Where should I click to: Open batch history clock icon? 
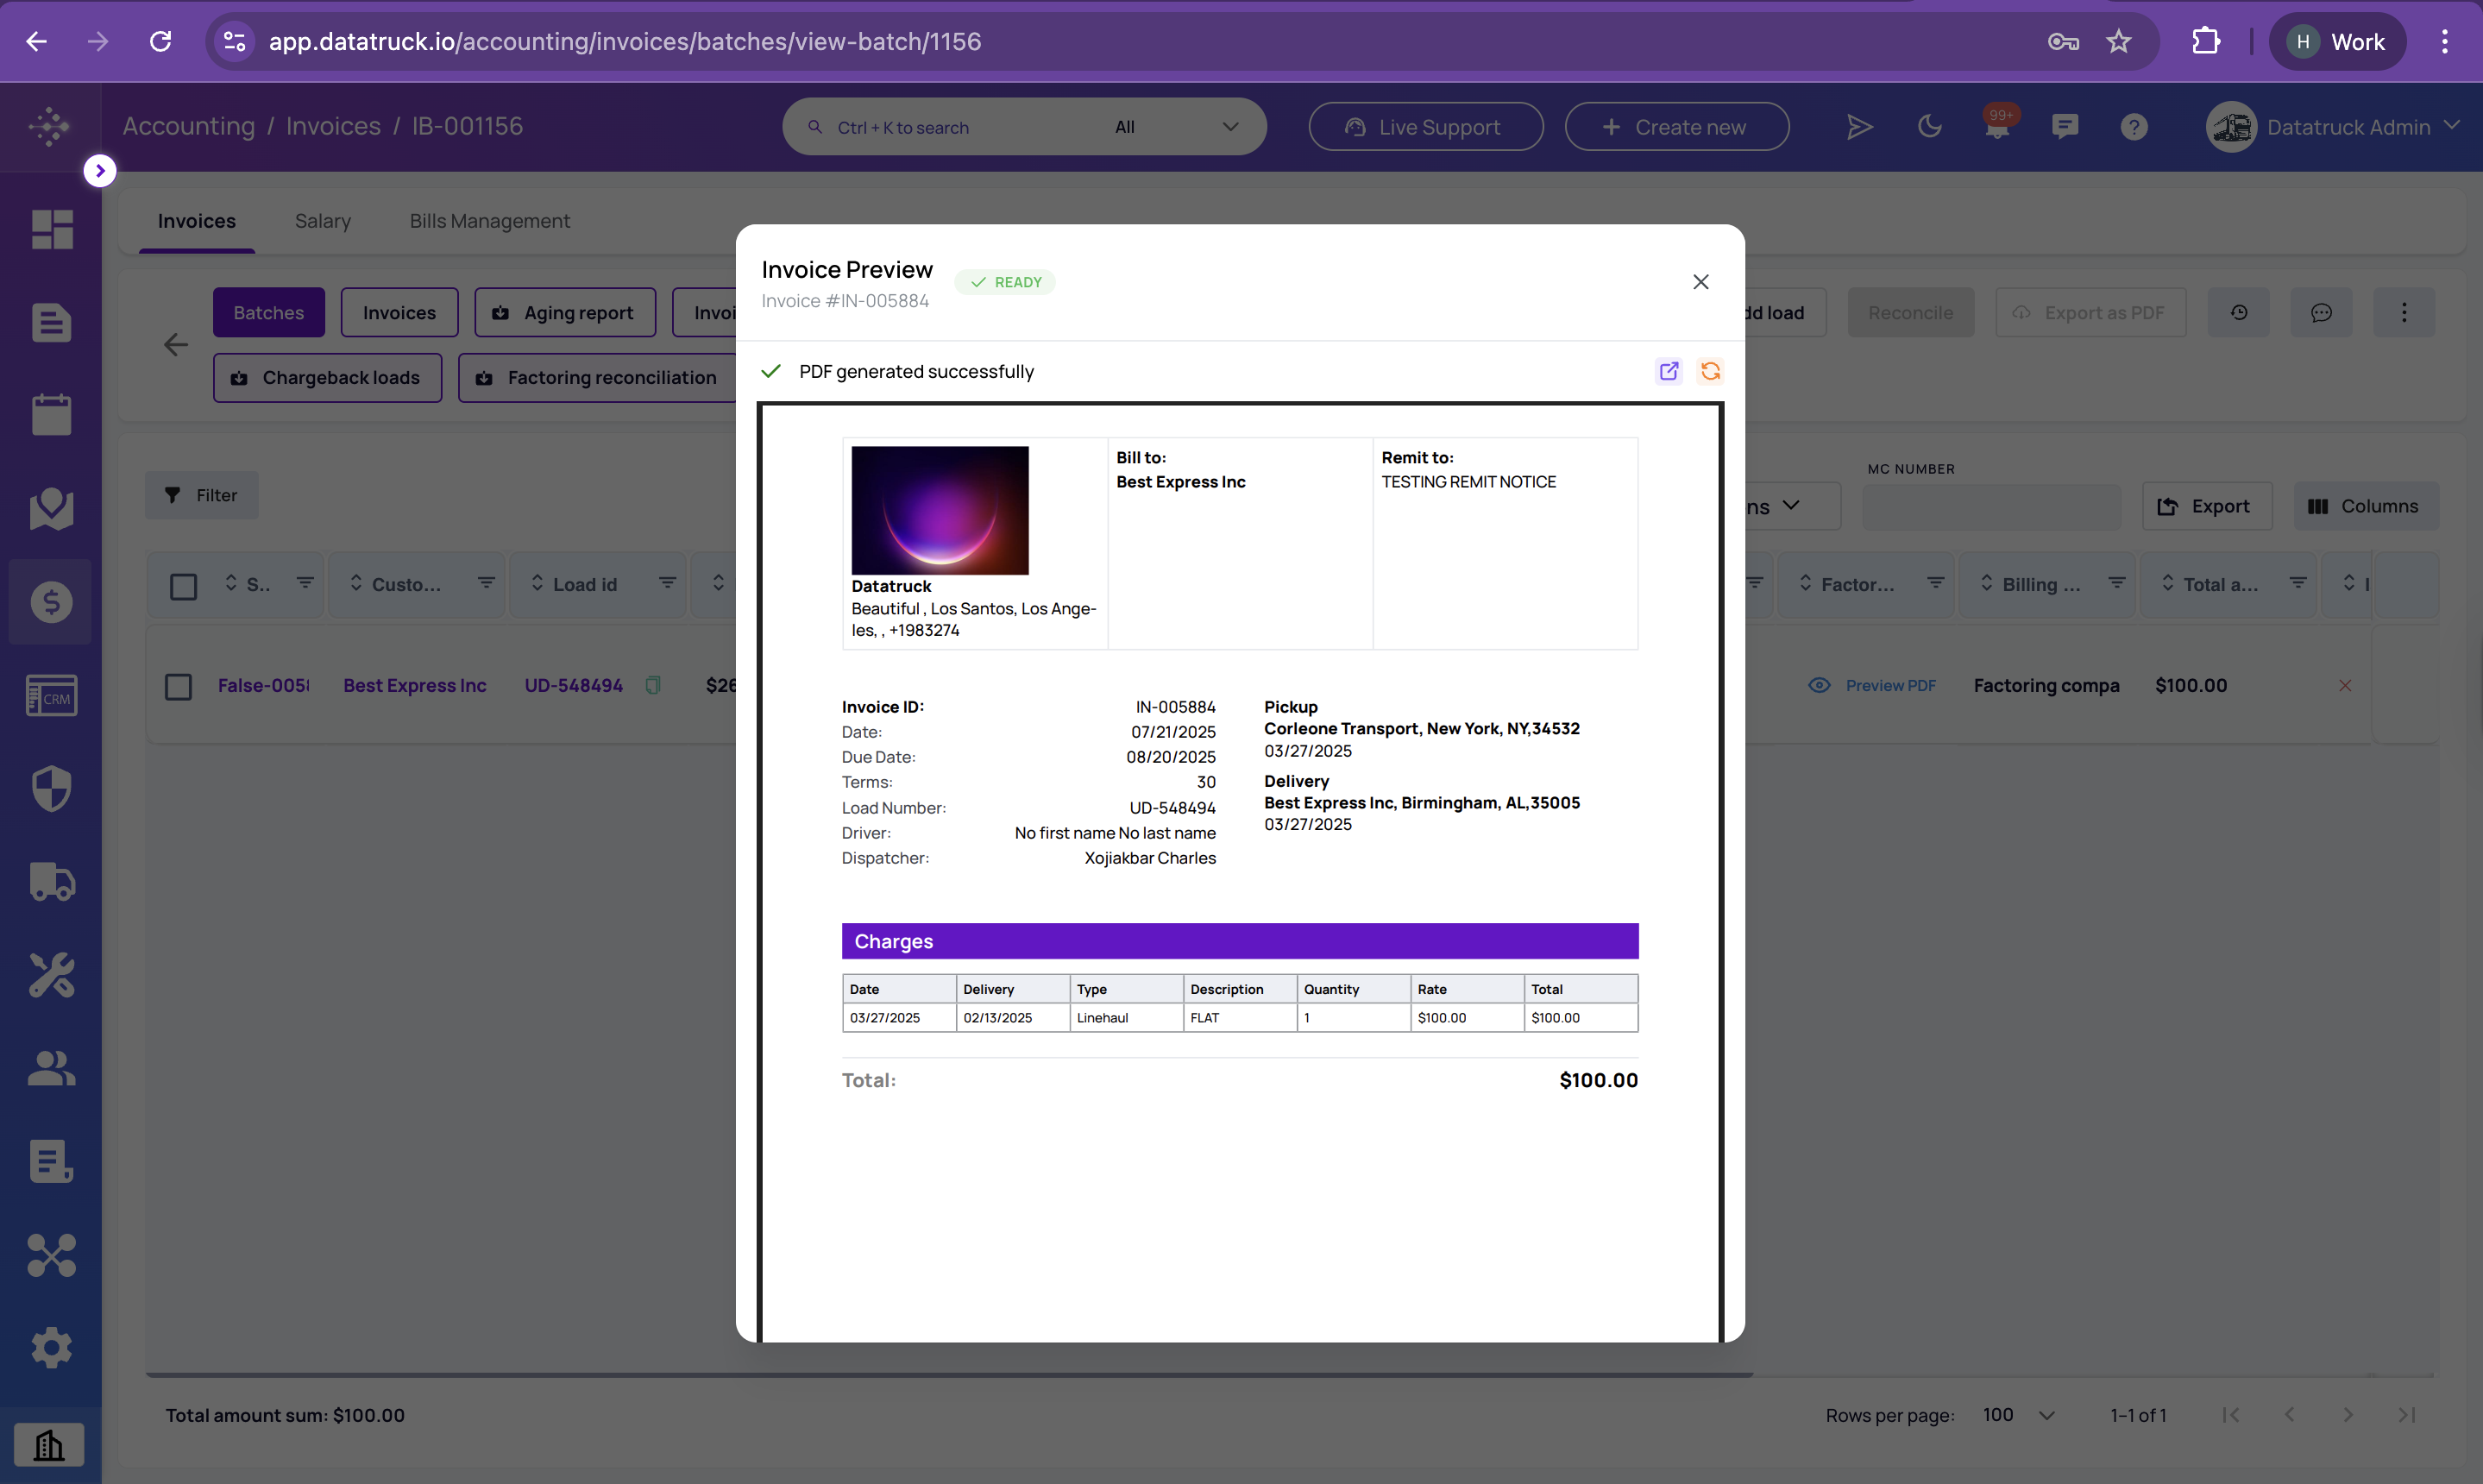(x=2239, y=312)
